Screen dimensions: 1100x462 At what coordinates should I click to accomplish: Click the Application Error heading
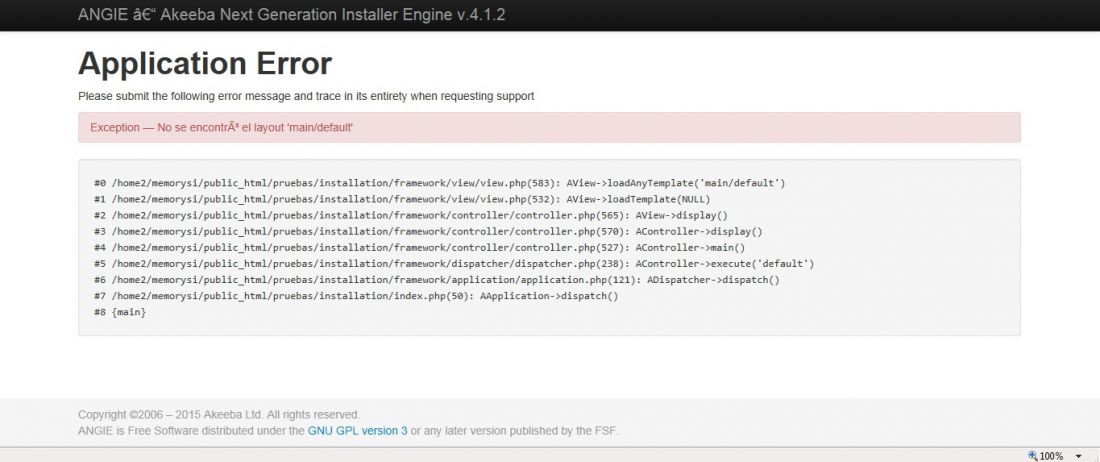(x=204, y=63)
